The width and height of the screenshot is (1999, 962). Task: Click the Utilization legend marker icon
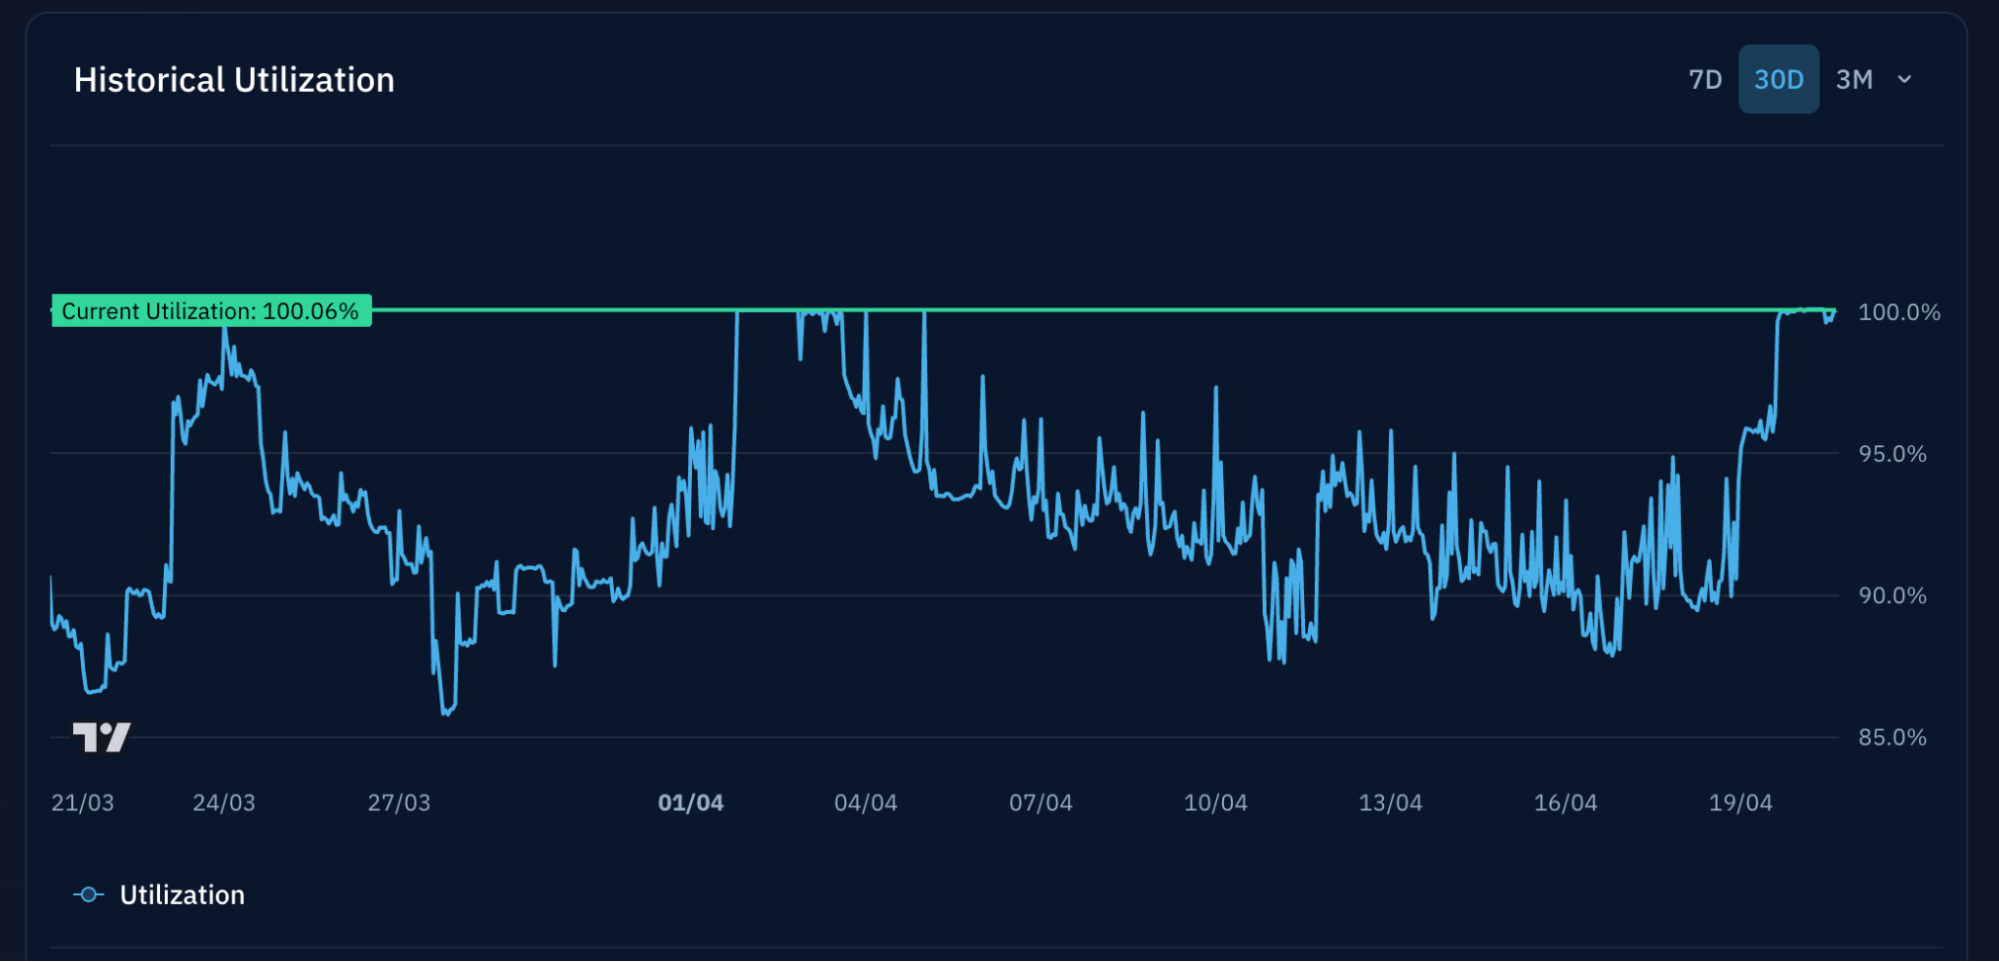pos(89,894)
